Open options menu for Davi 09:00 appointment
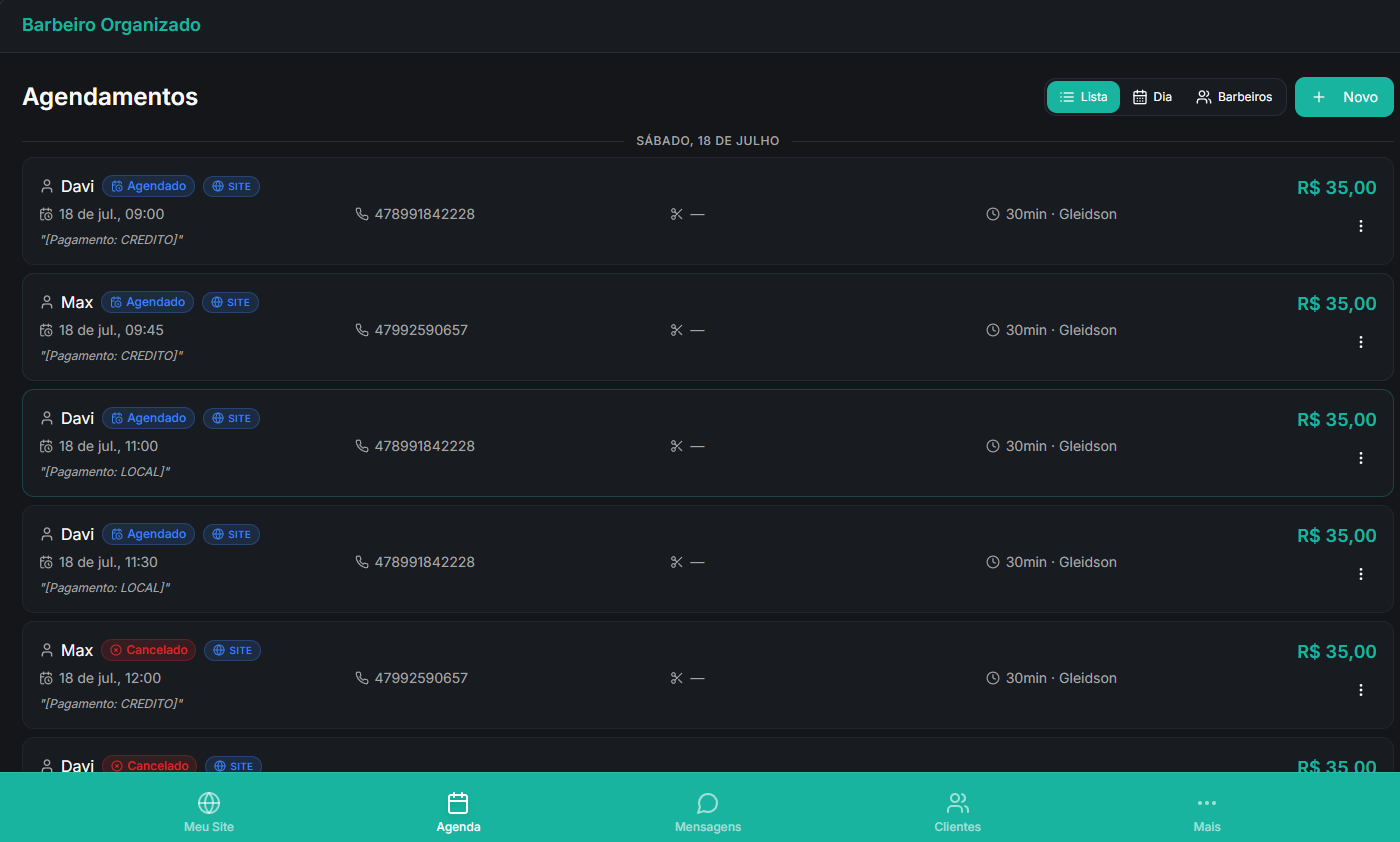1400x842 pixels. coord(1360,226)
